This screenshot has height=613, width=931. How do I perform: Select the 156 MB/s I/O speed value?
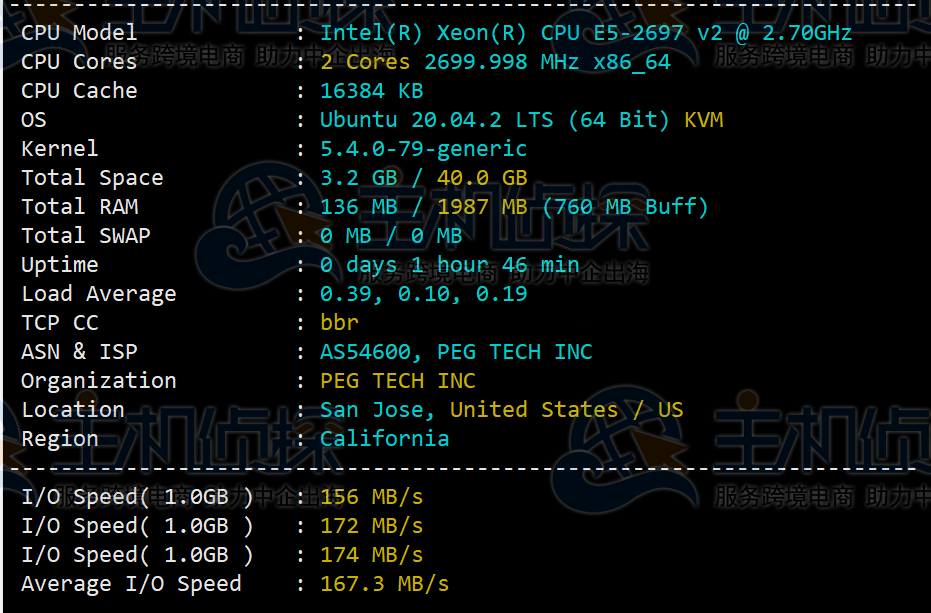click(372, 497)
